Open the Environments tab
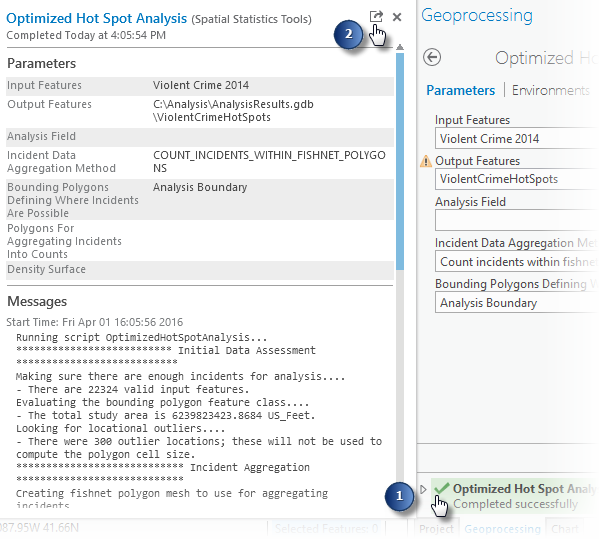Viewport: 600px width, 539px height. click(x=551, y=90)
